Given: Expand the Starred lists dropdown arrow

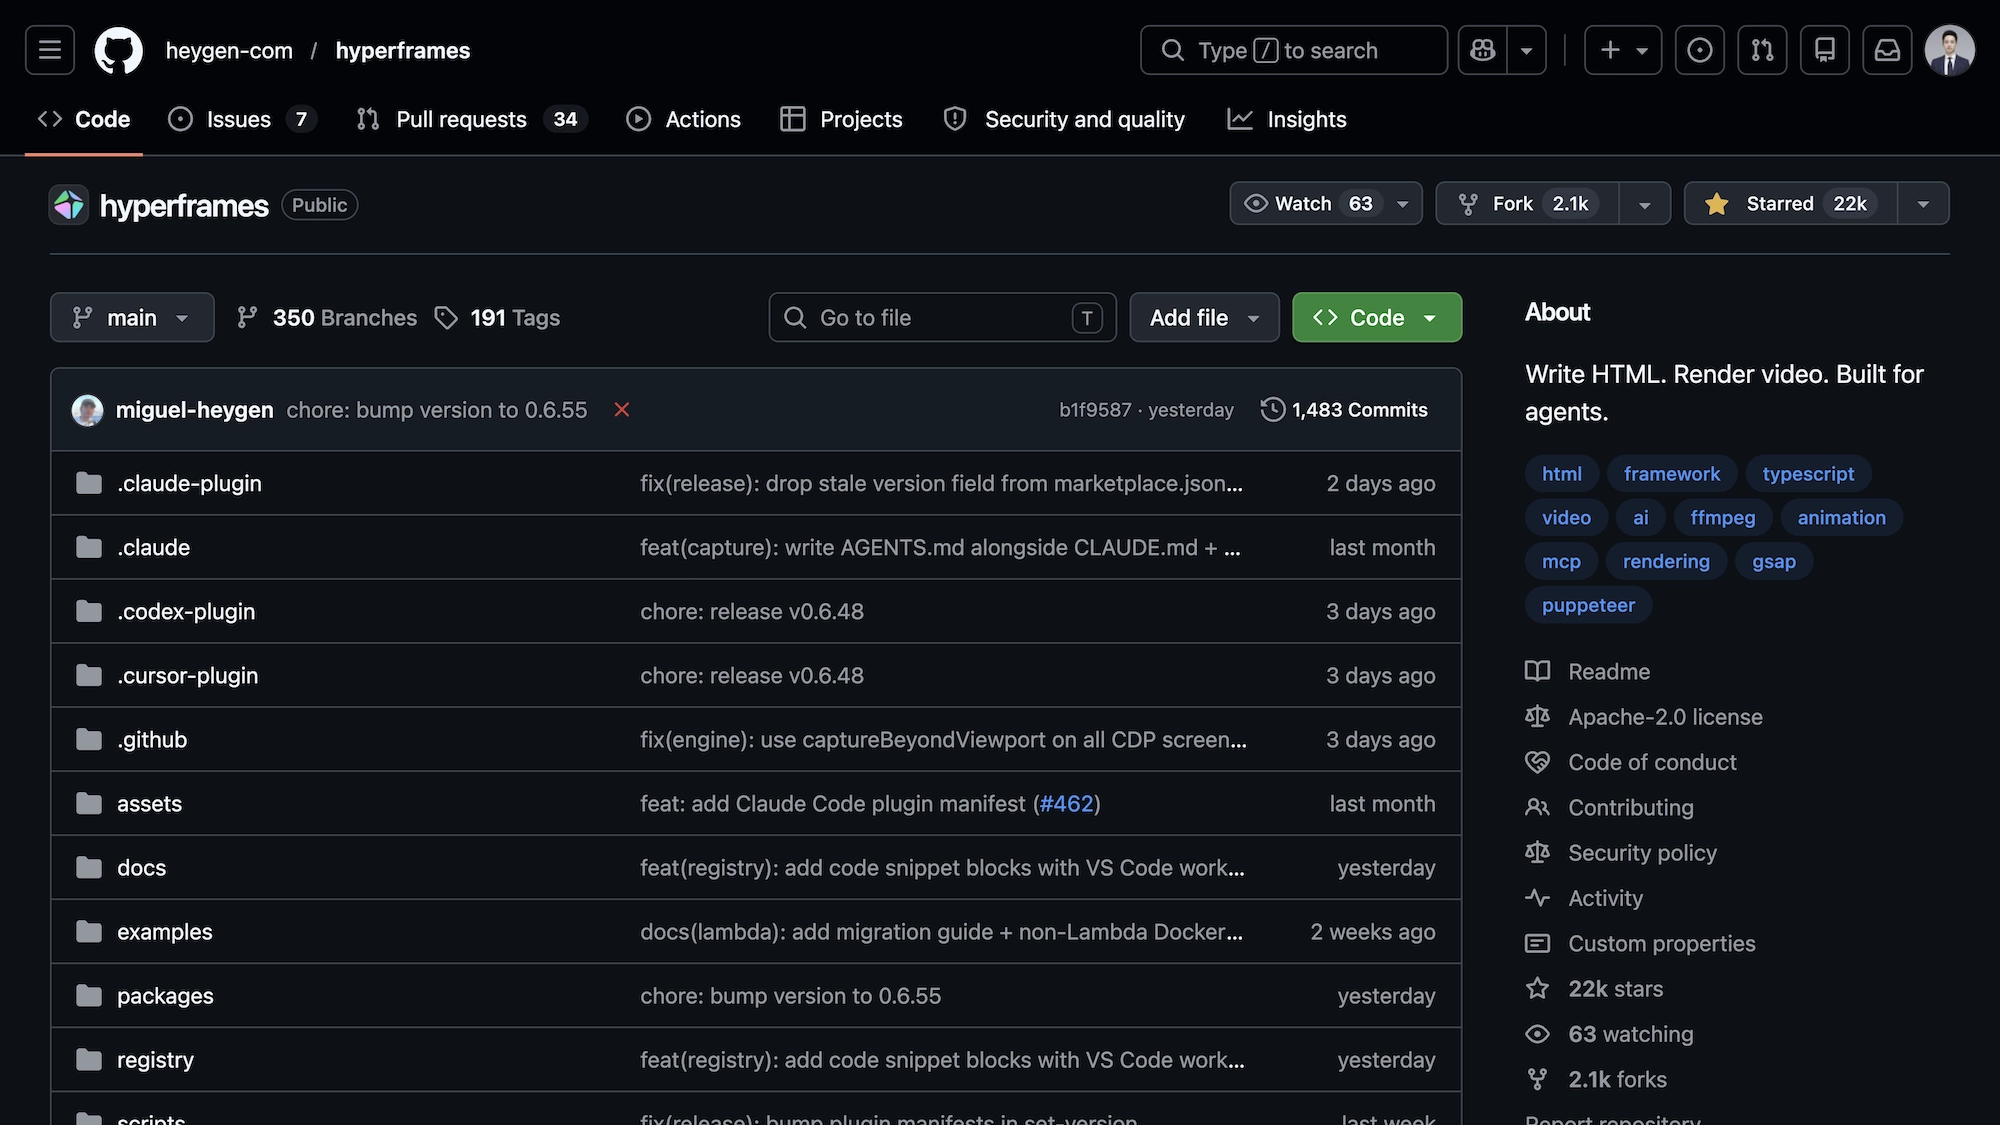Looking at the screenshot, I should pos(1923,204).
